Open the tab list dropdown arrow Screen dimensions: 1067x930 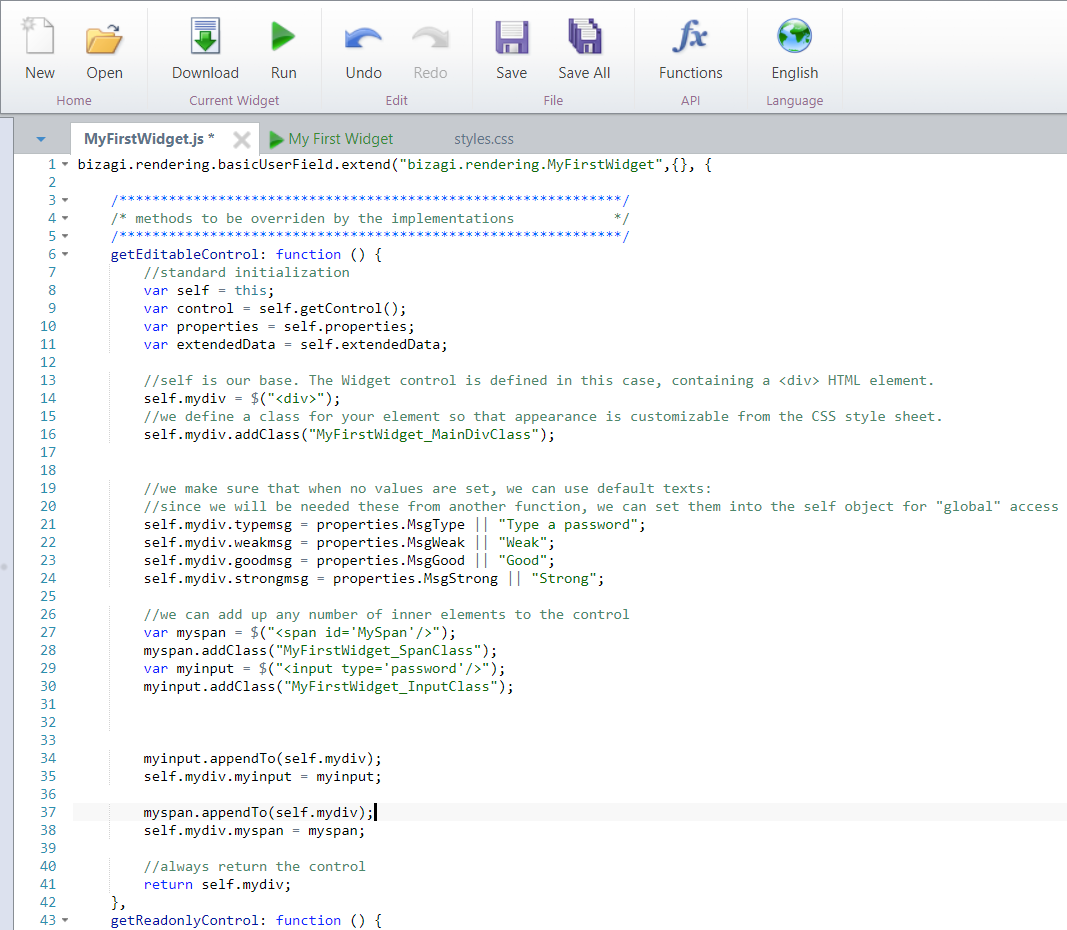click(41, 139)
